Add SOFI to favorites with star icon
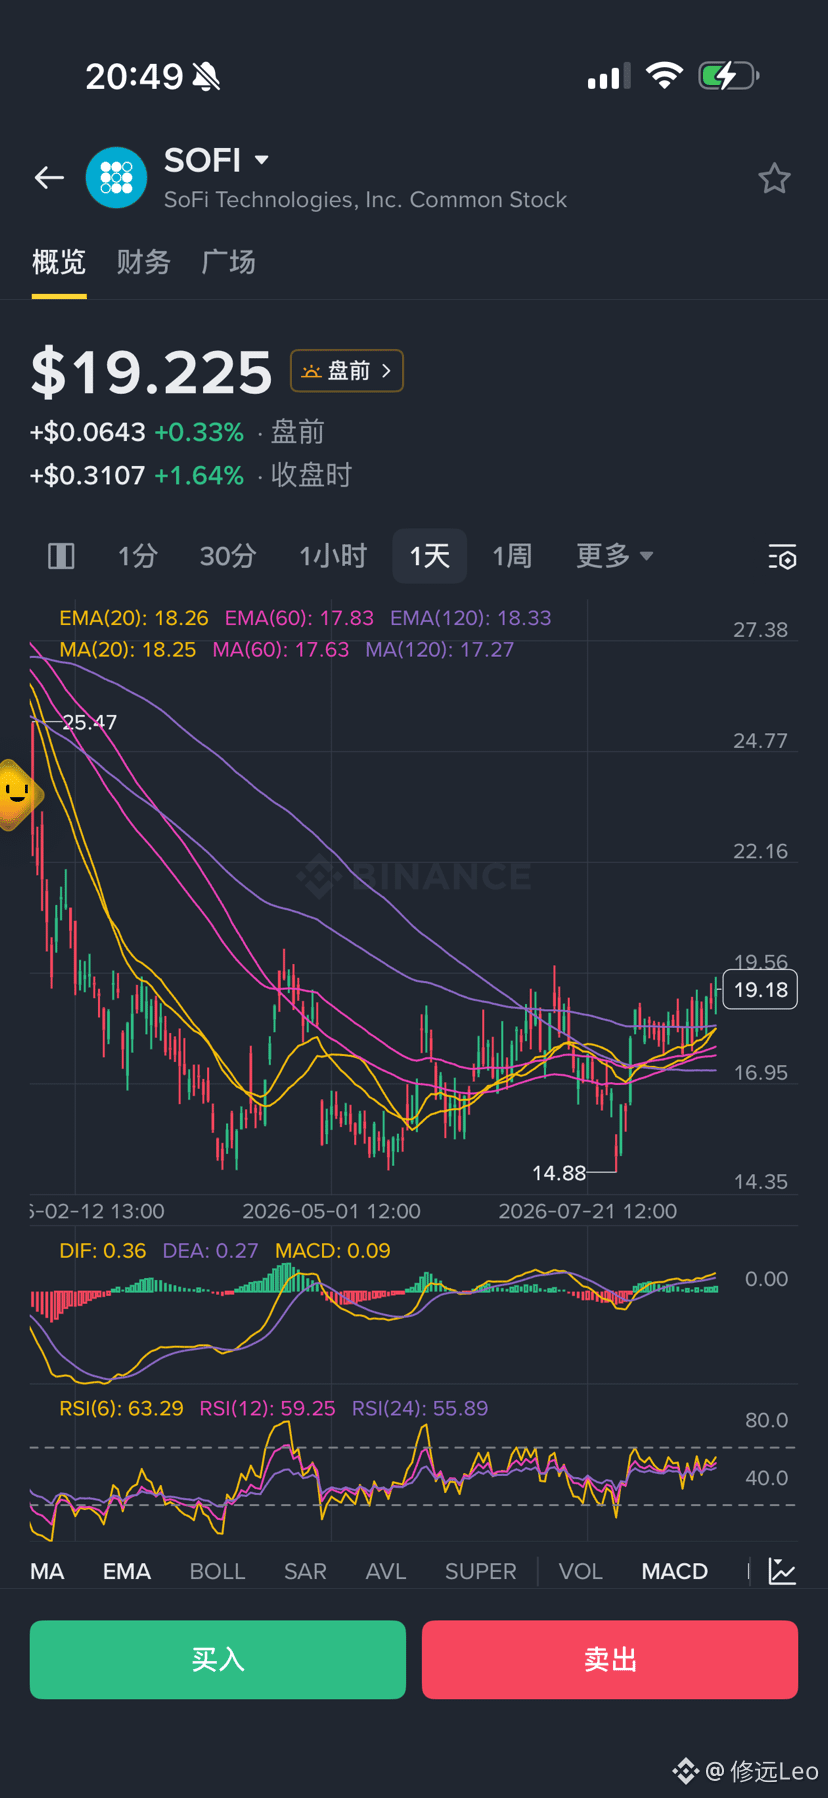This screenshot has height=1798, width=828. pyautogui.click(x=774, y=178)
